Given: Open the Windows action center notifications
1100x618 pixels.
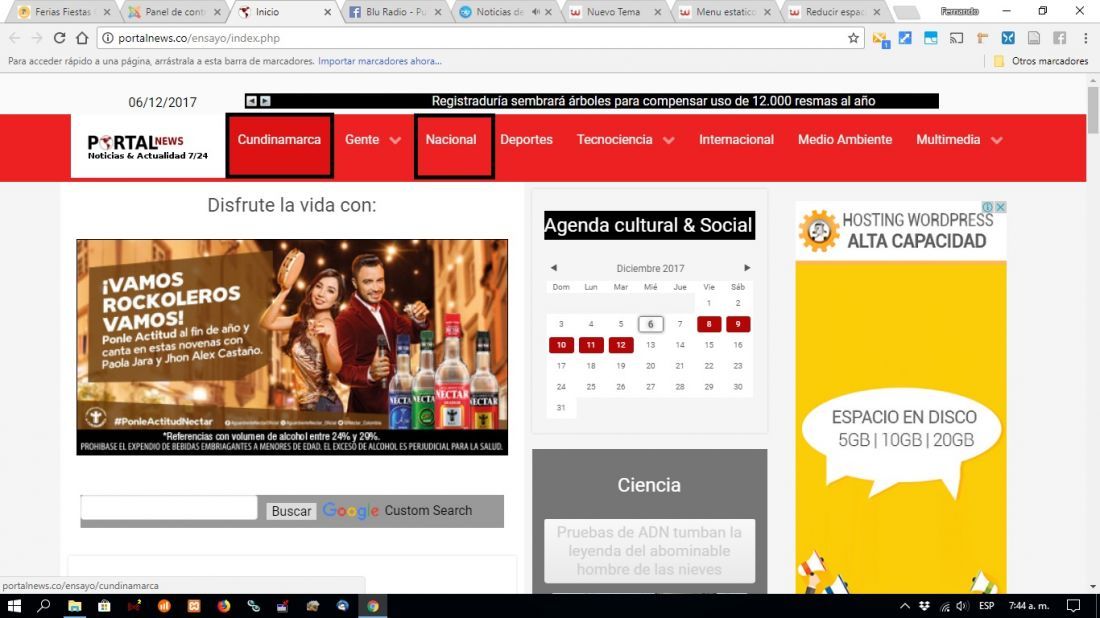Looking at the screenshot, I should click(x=1073, y=606).
